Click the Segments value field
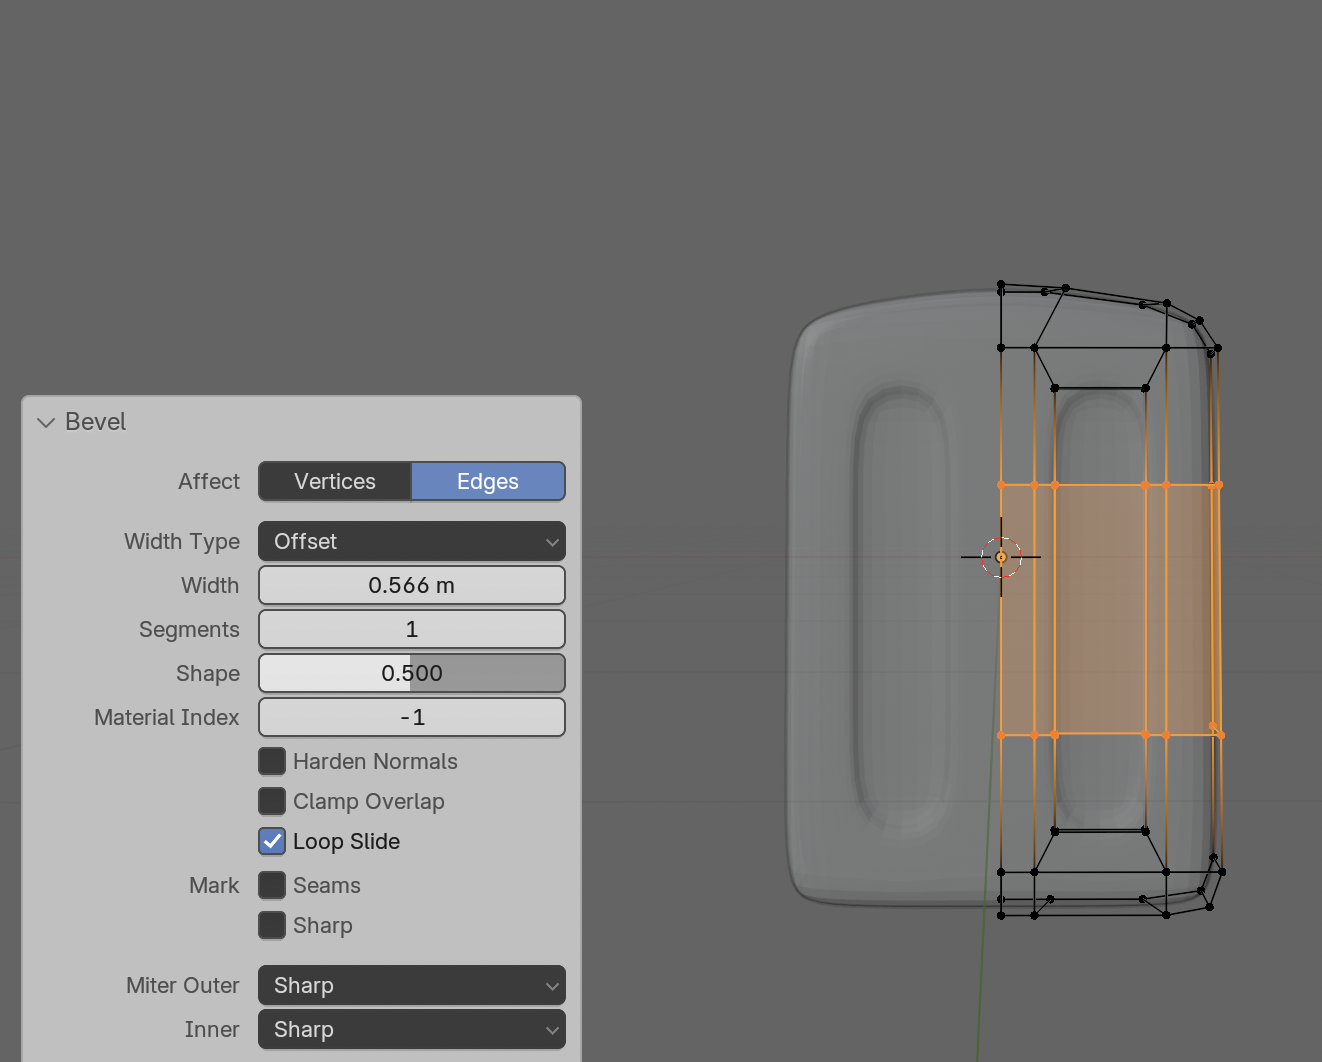 click(411, 629)
